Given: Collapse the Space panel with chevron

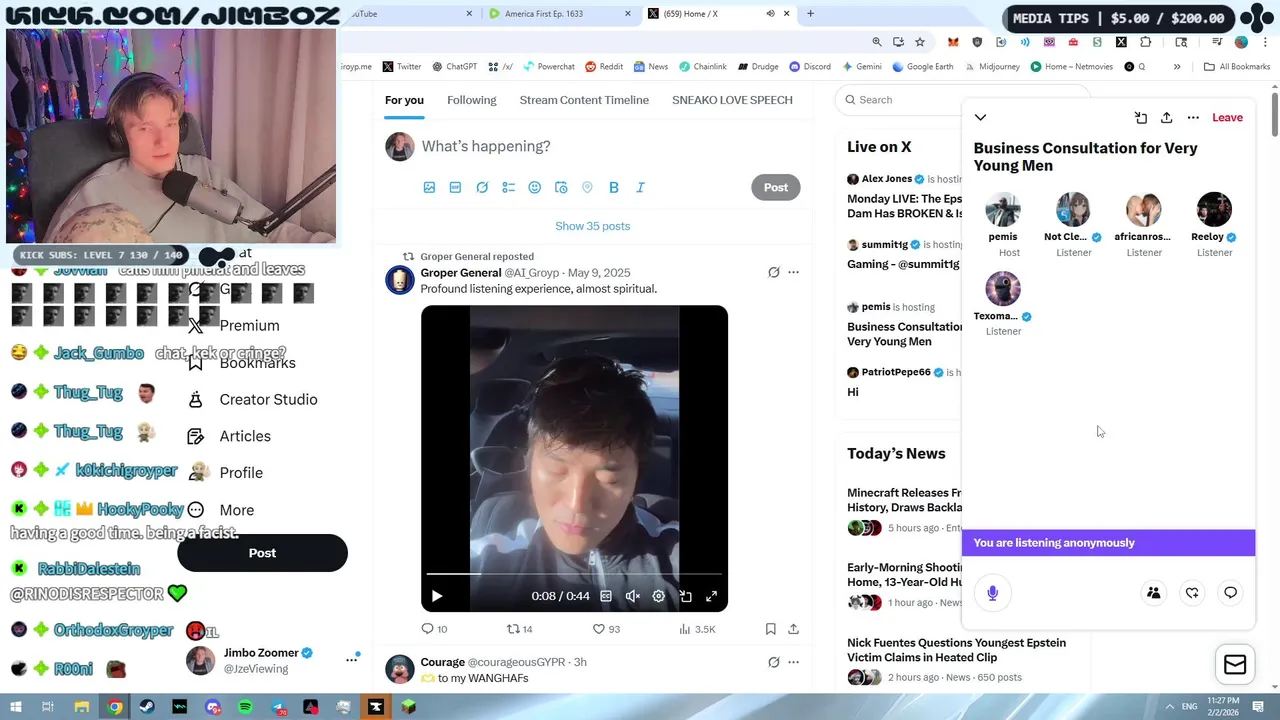Looking at the screenshot, I should tap(980, 118).
